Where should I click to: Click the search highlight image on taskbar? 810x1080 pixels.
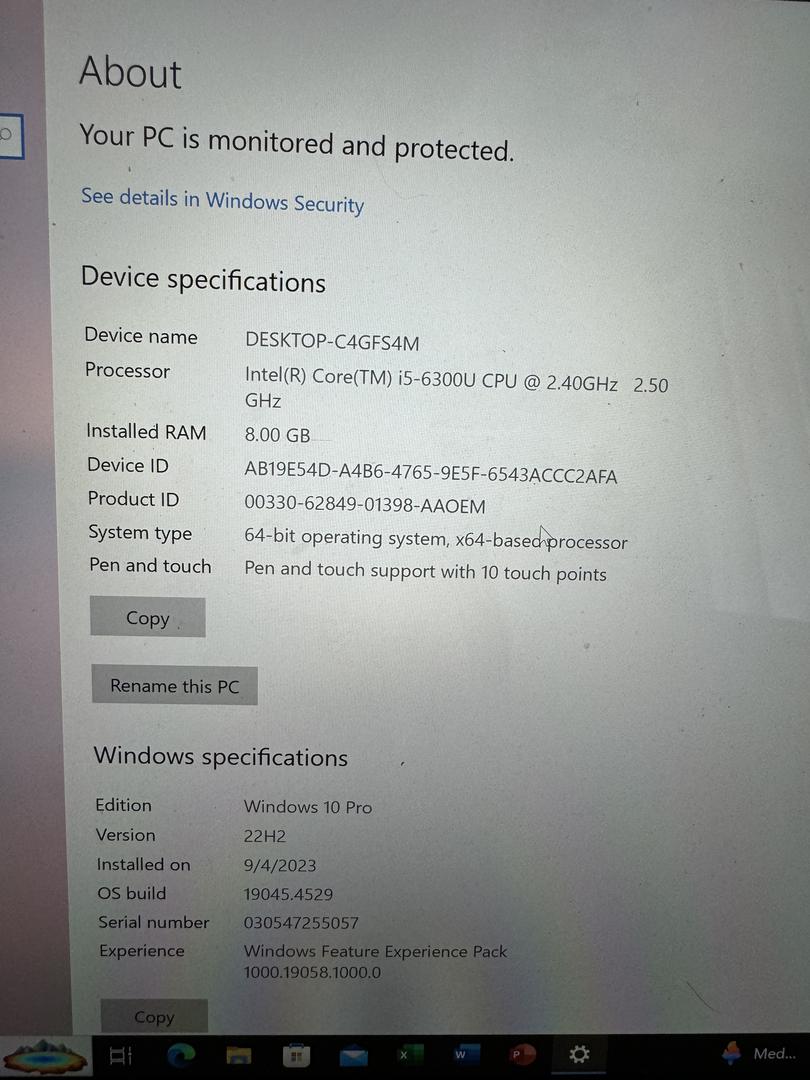pyautogui.click(x=45, y=1057)
